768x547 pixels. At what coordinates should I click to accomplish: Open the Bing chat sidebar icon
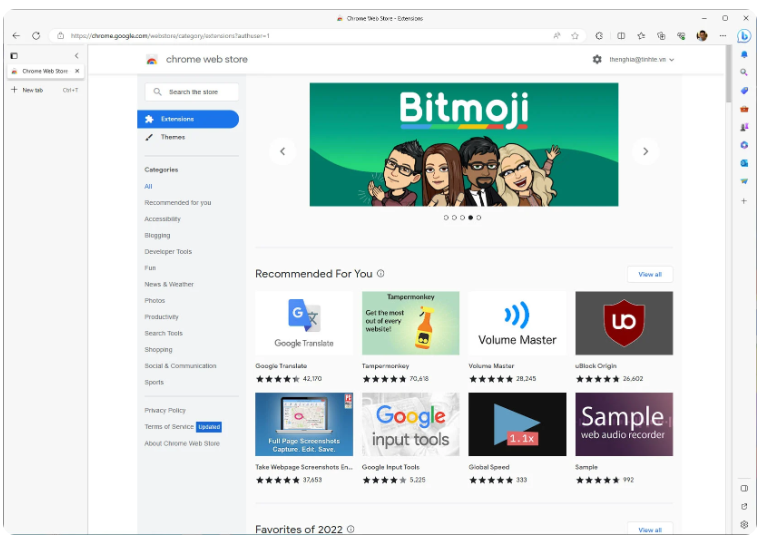(744, 35)
